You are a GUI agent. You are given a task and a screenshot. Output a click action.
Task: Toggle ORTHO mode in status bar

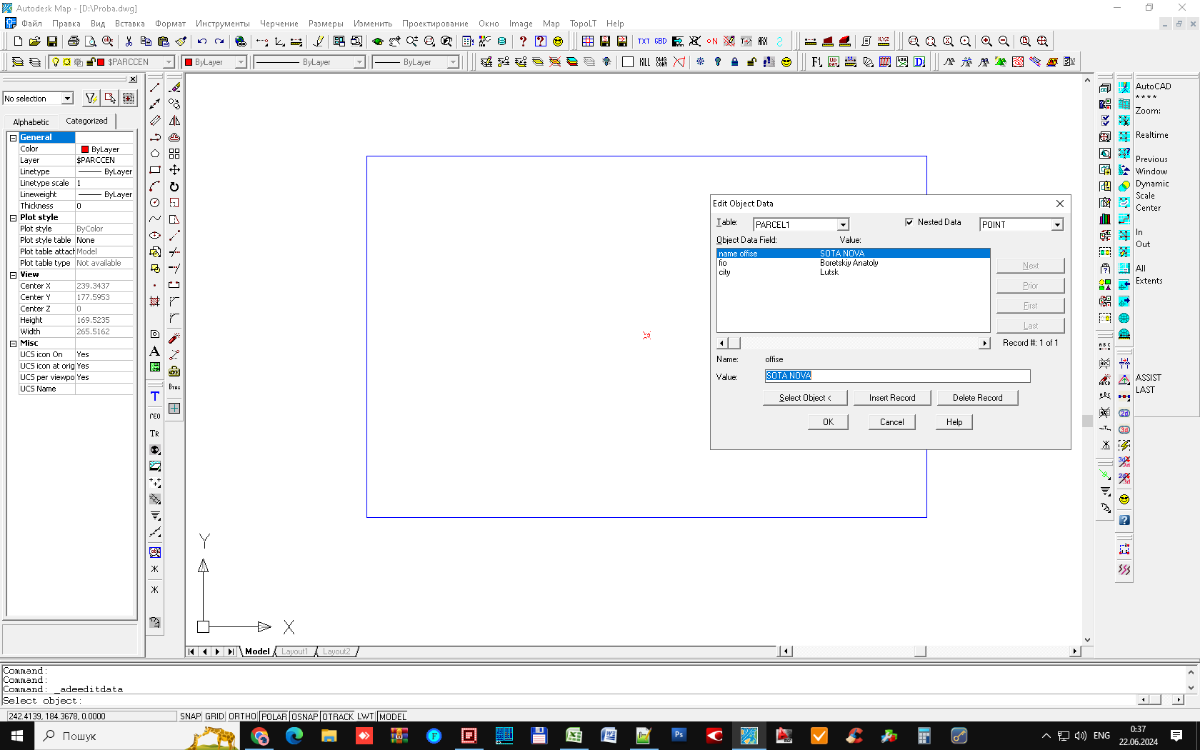point(242,717)
